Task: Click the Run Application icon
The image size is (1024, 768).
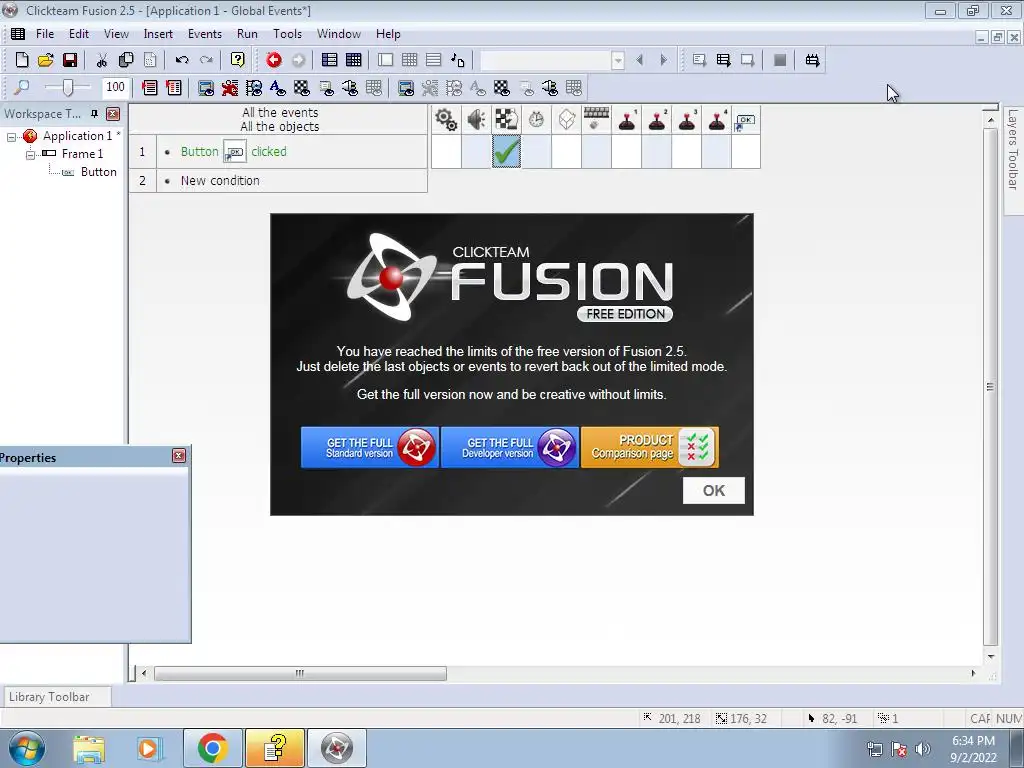Action: (723, 60)
